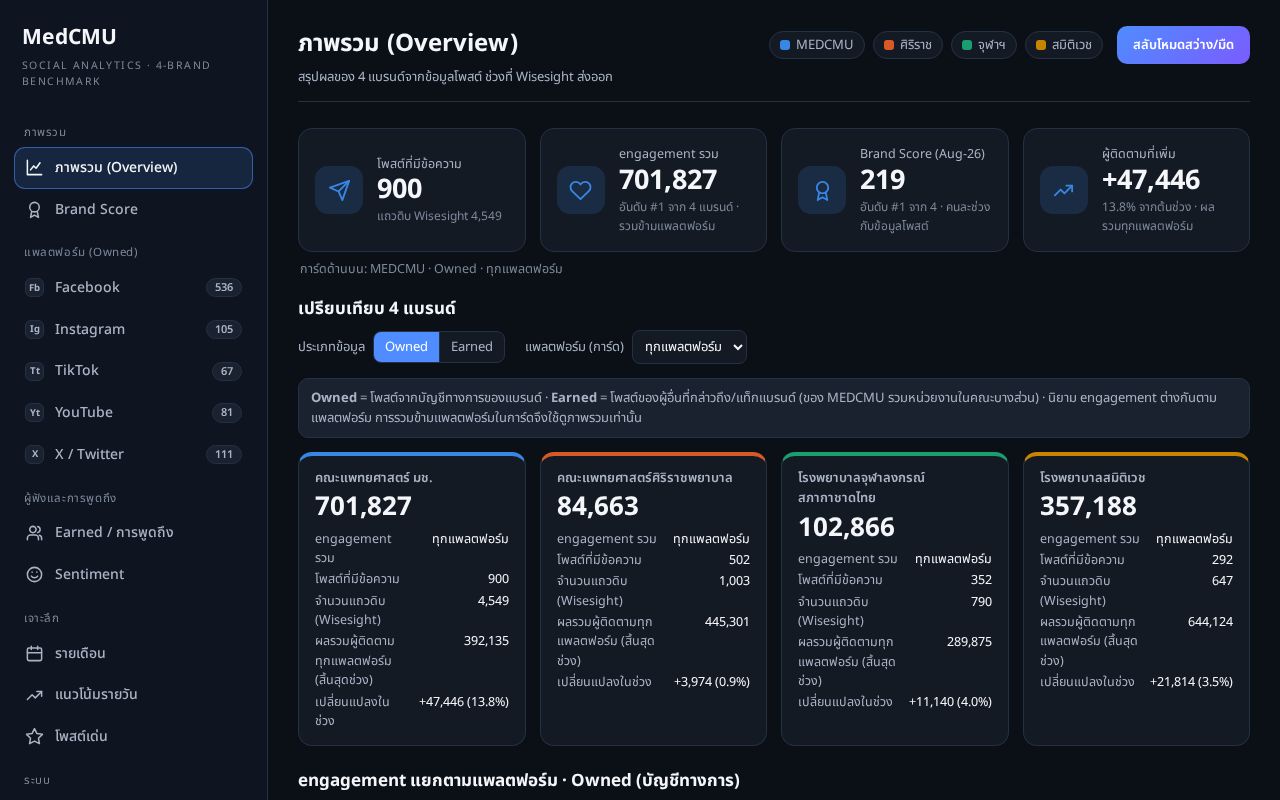Go to TikTok platform page

click(x=133, y=371)
